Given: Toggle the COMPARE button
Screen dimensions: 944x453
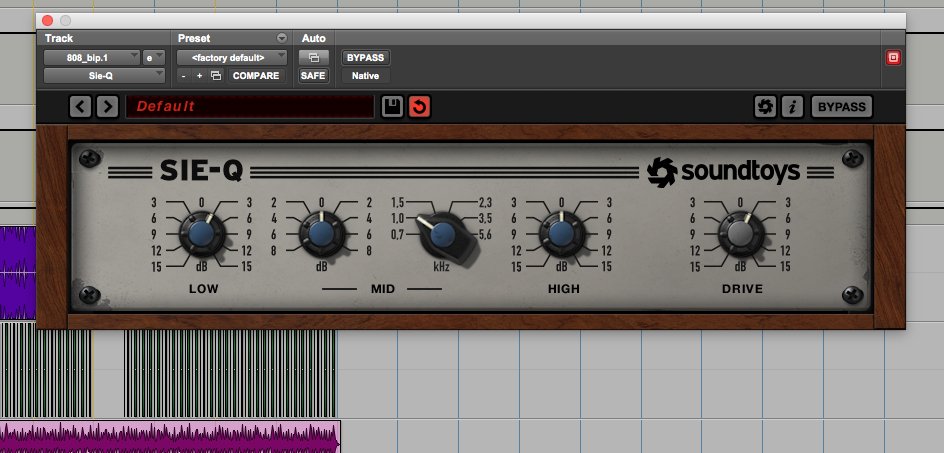Looking at the screenshot, I should tap(256, 76).
